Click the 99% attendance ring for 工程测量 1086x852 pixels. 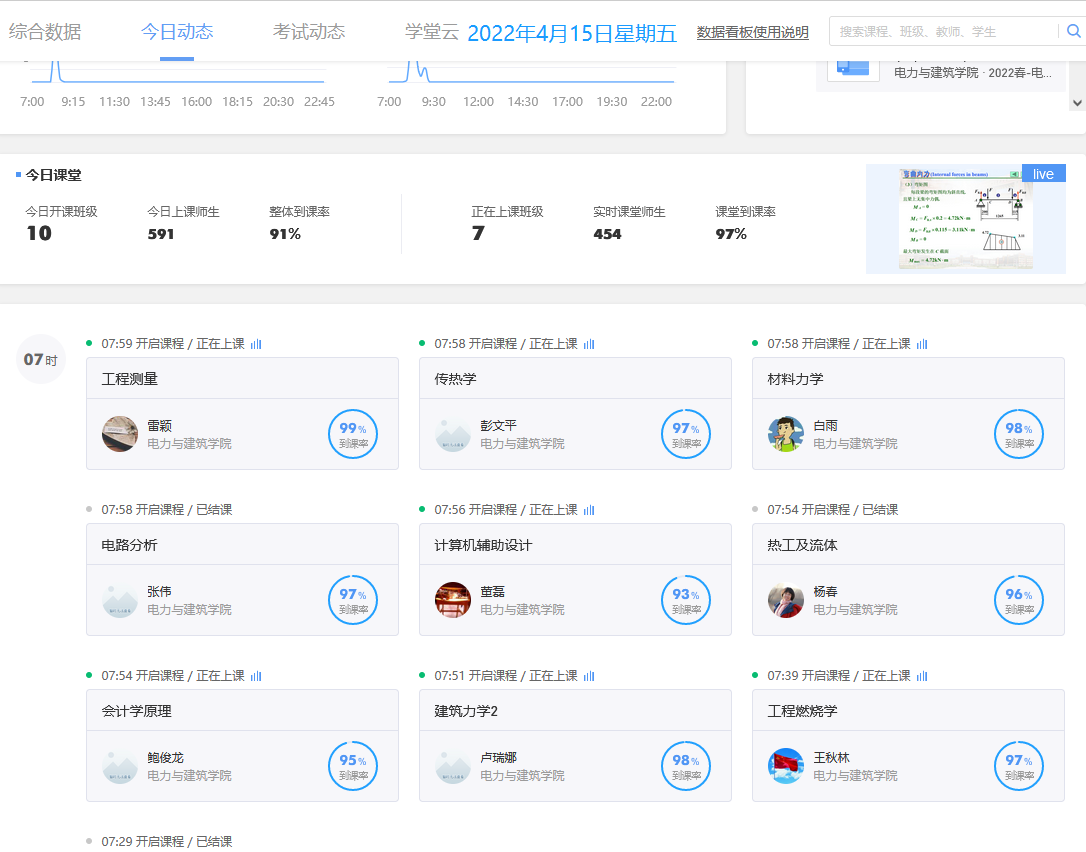pos(353,434)
